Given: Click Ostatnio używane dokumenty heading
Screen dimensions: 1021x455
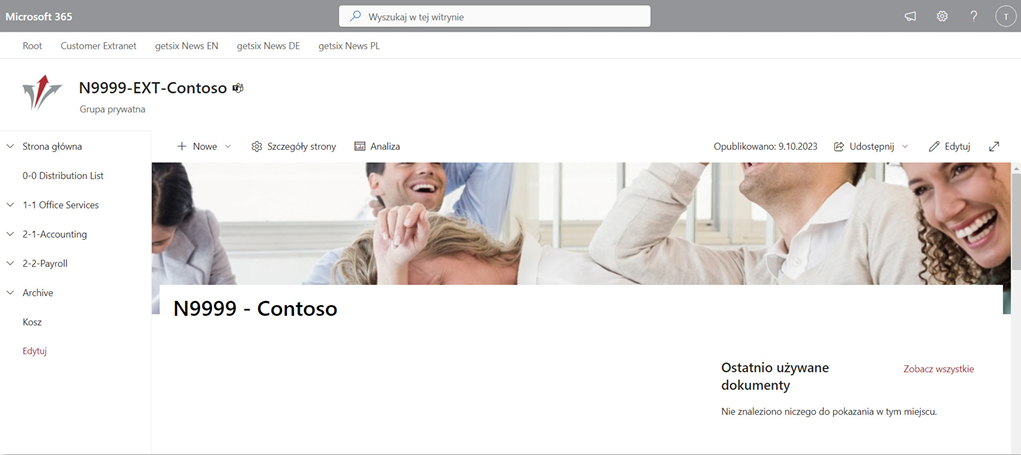Looking at the screenshot, I should click(x=775, y=376).
